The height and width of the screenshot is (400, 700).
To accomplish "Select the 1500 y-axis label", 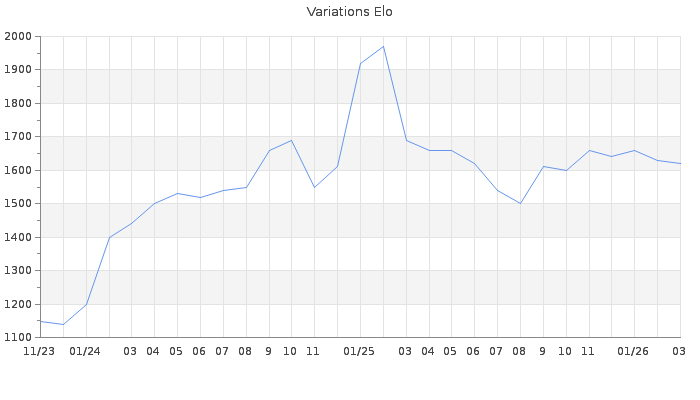I will pos(19,204).
